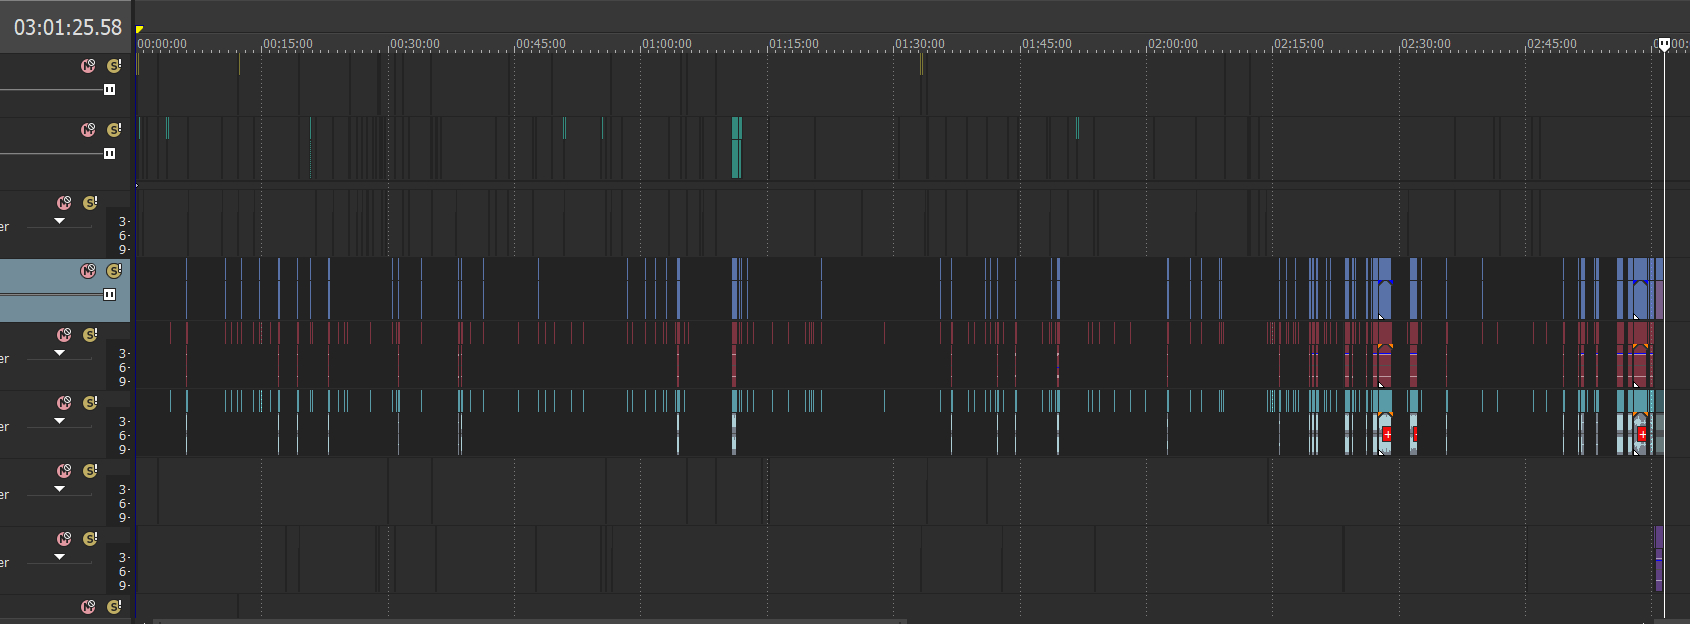The image size is (1690, 624).
Task: Toggle solo on the teal-clip audio track
Action: tap(90, 403)
